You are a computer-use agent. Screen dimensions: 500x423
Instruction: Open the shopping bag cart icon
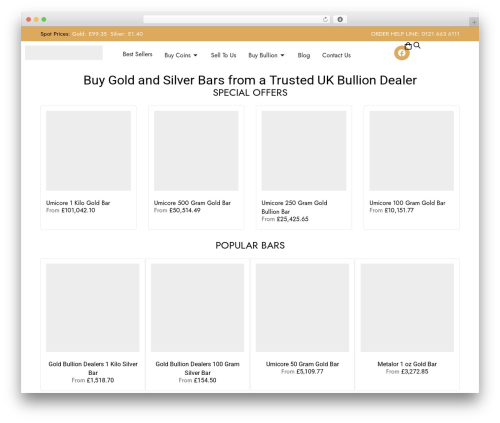coord(408,46)
